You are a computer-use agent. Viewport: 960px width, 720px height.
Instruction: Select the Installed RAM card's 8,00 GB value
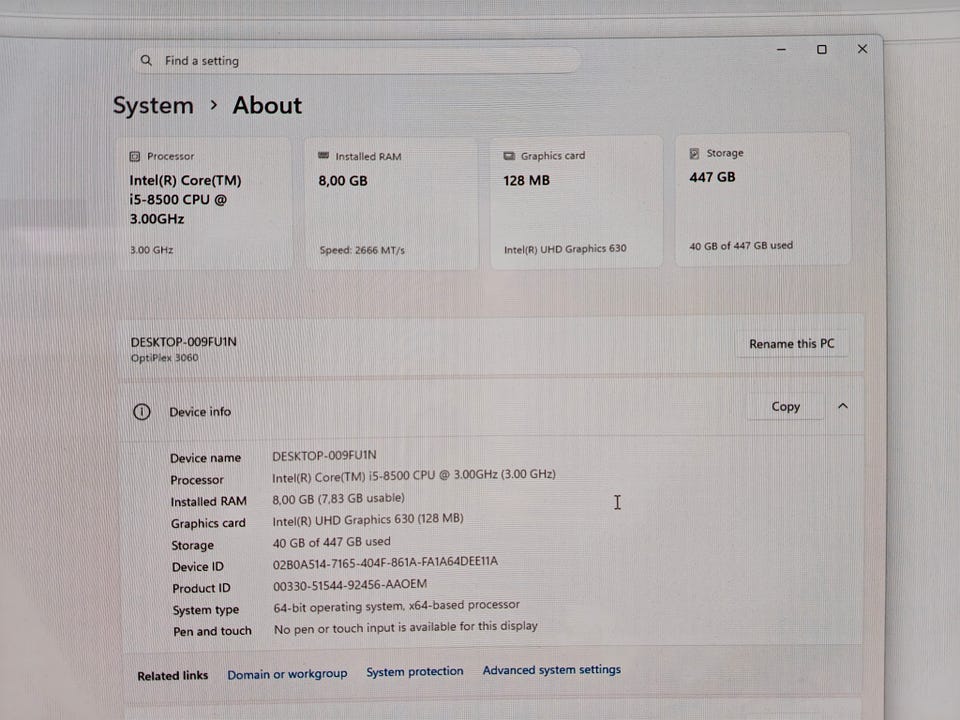342,181
